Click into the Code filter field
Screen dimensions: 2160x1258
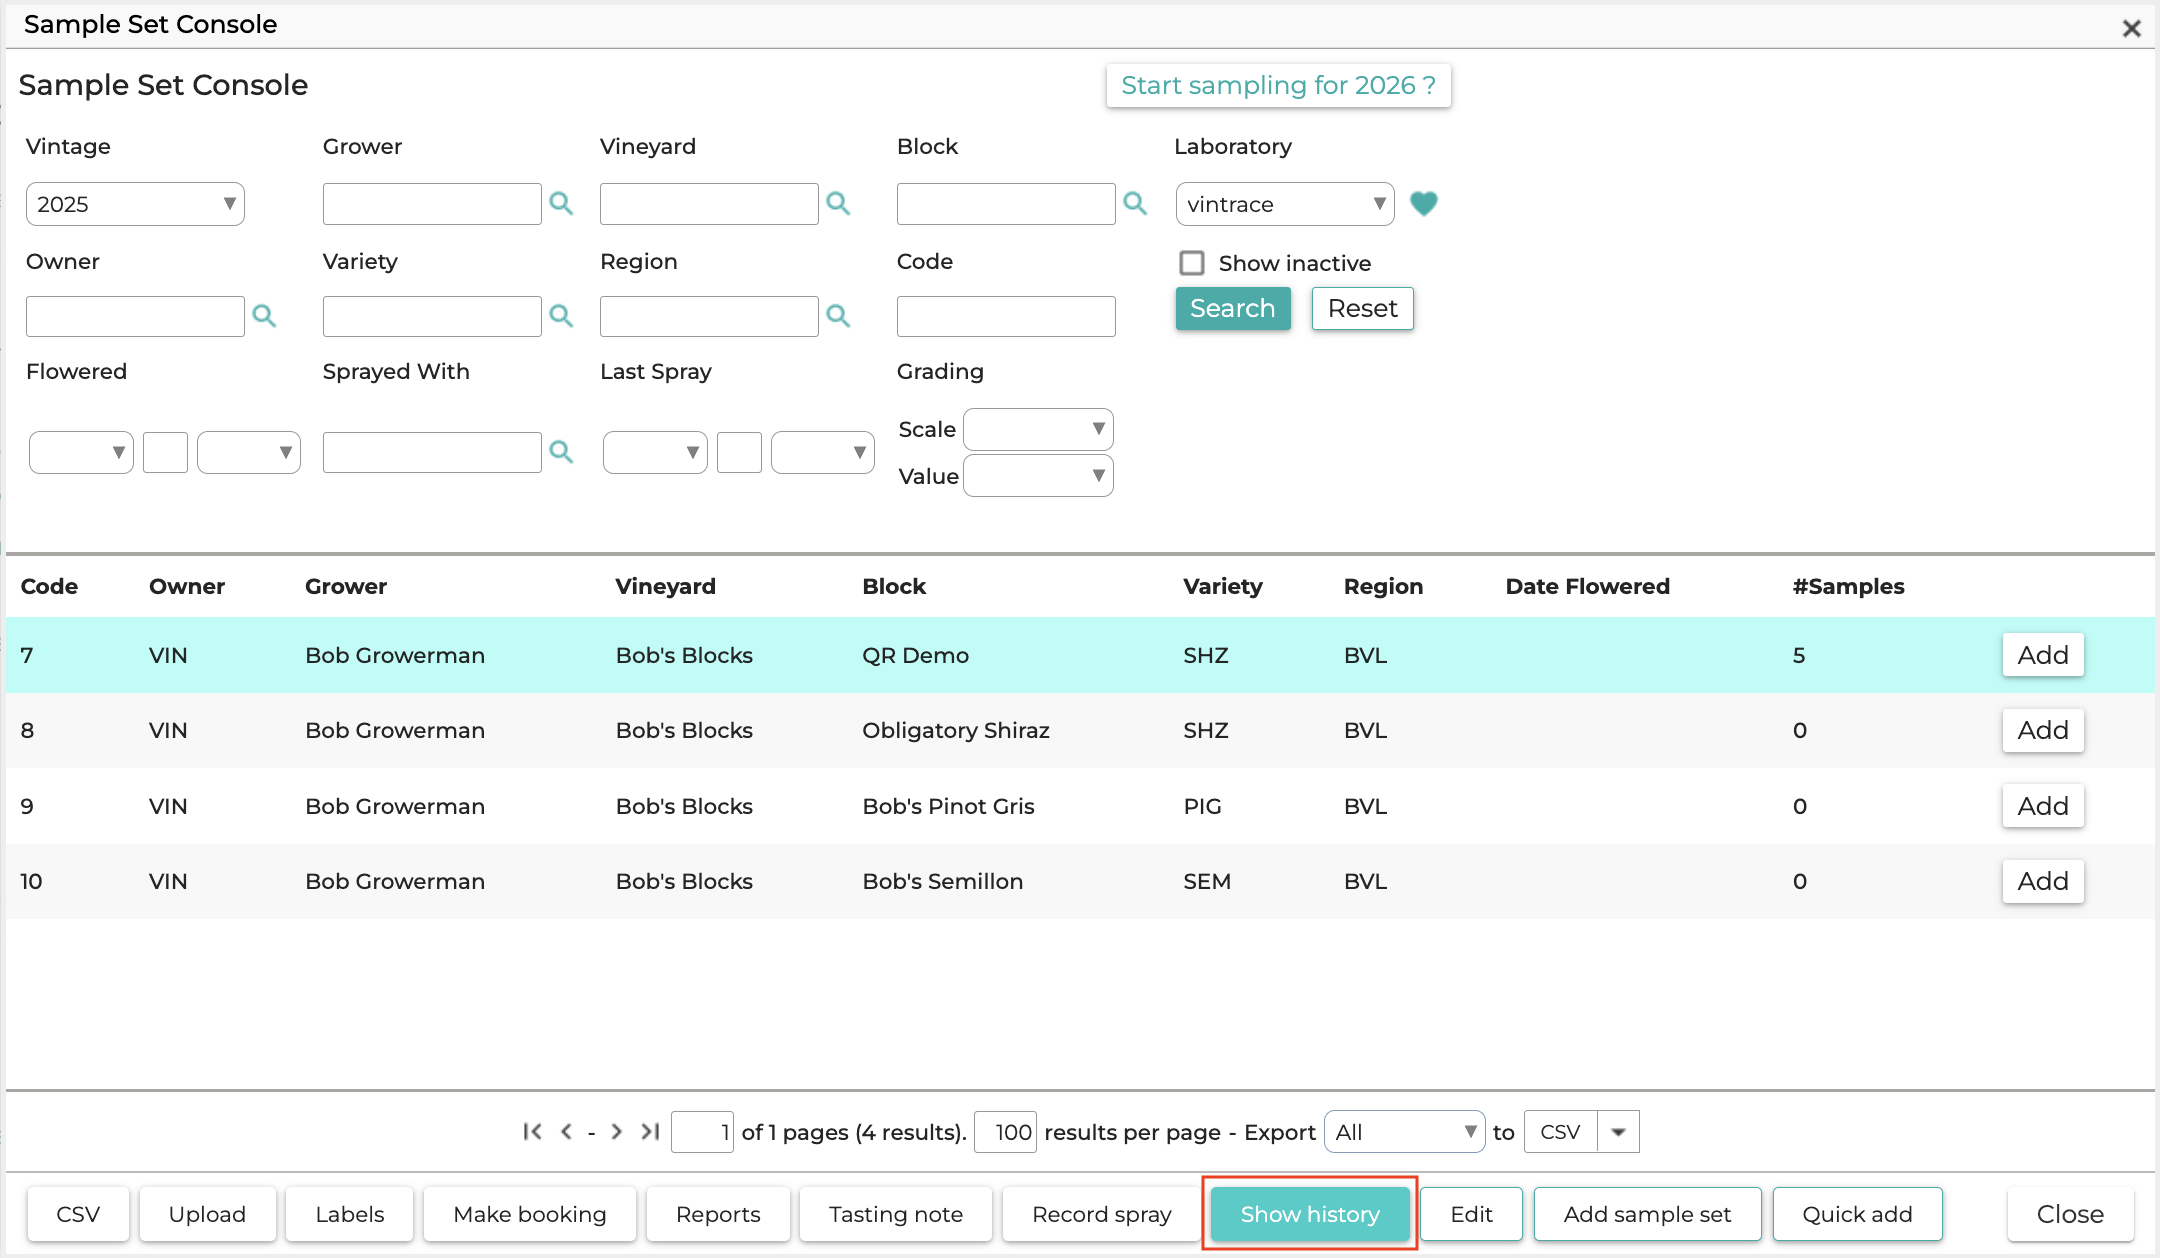(1006, 316)
